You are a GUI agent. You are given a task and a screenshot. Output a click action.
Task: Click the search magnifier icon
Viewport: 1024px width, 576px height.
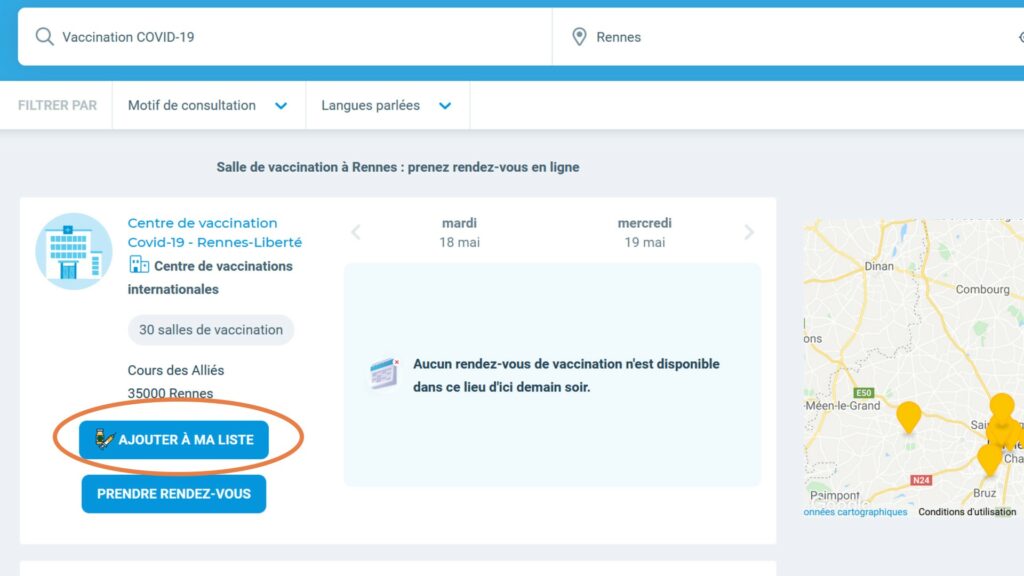pos(44,37)
